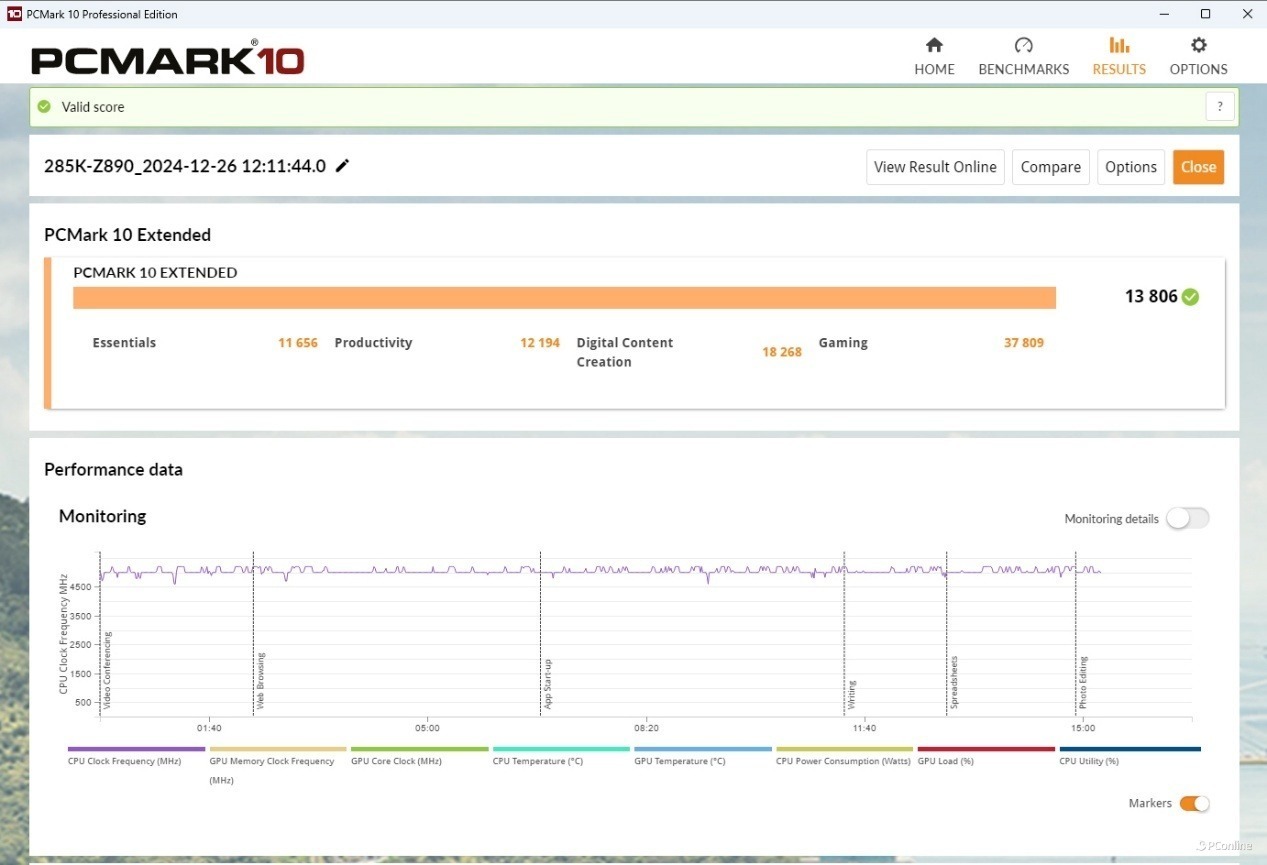The image size is (1267, 865).
Task: Click the question mark help icon
Action: [1219, 107]
